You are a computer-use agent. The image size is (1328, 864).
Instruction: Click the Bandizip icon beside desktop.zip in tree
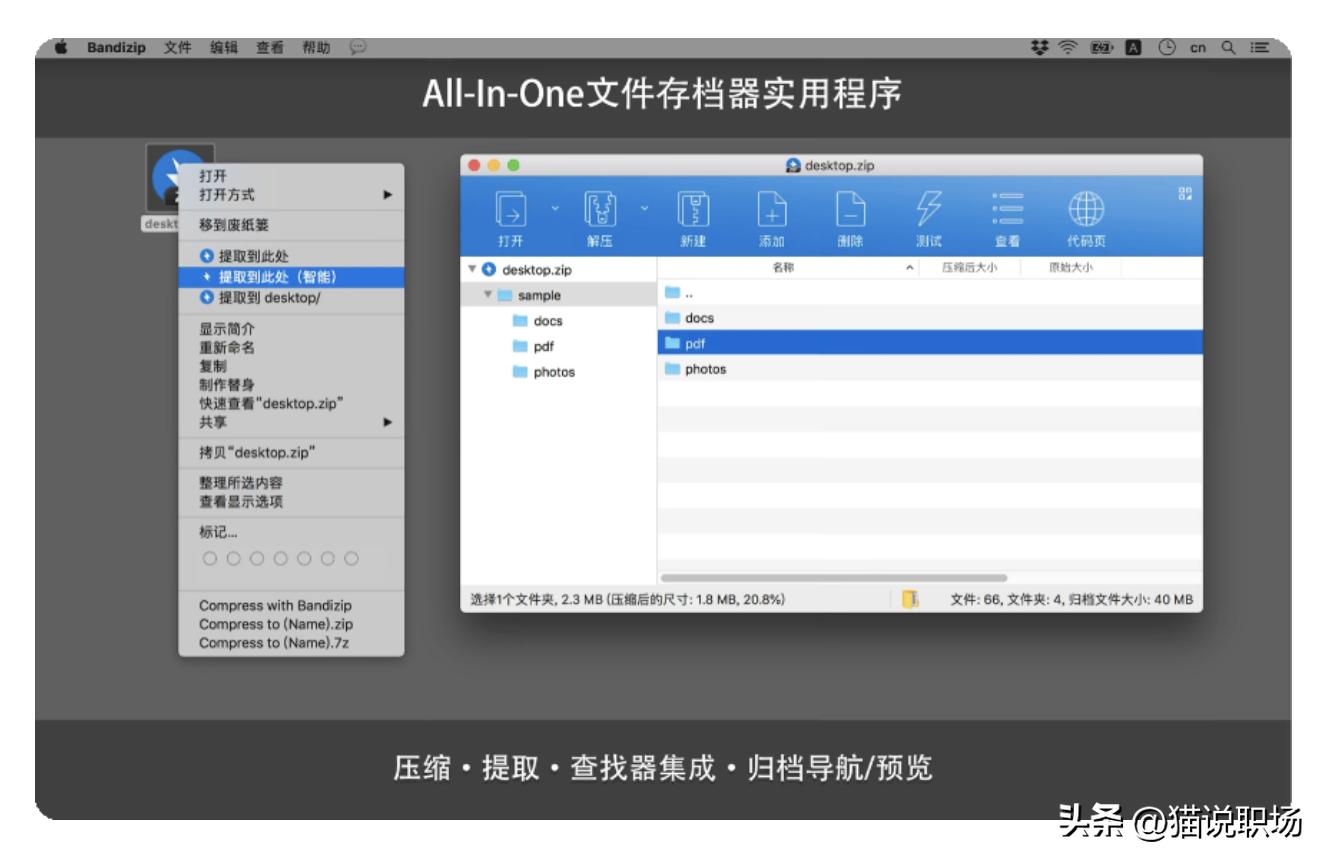pyautogui.click(x=488, y=269)
